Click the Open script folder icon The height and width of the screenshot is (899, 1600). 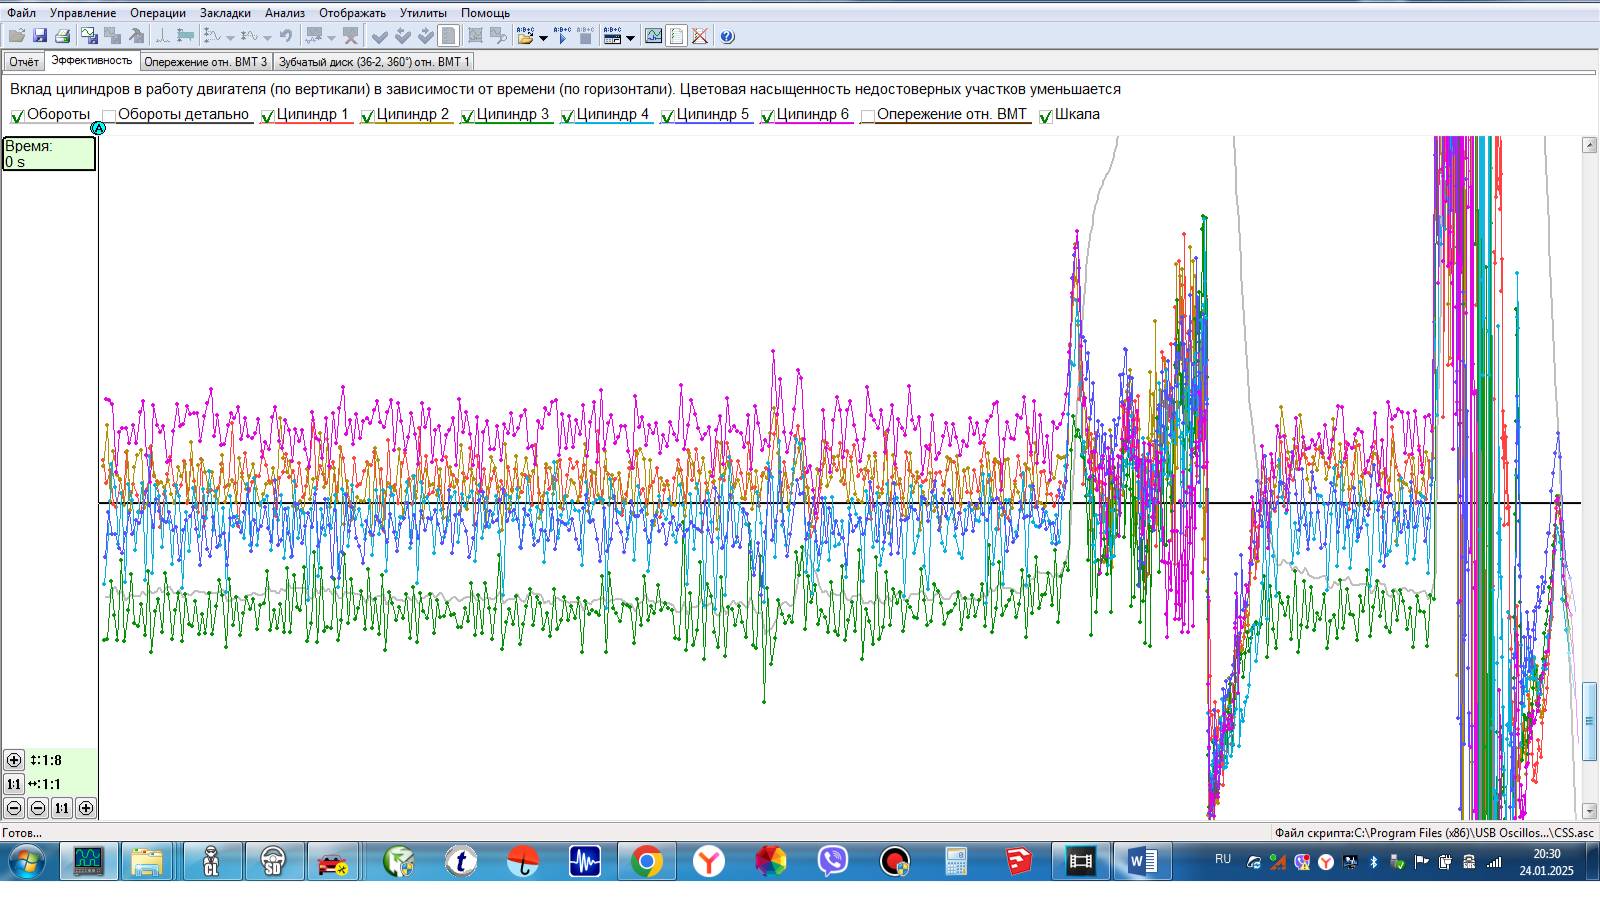[525, 36]
